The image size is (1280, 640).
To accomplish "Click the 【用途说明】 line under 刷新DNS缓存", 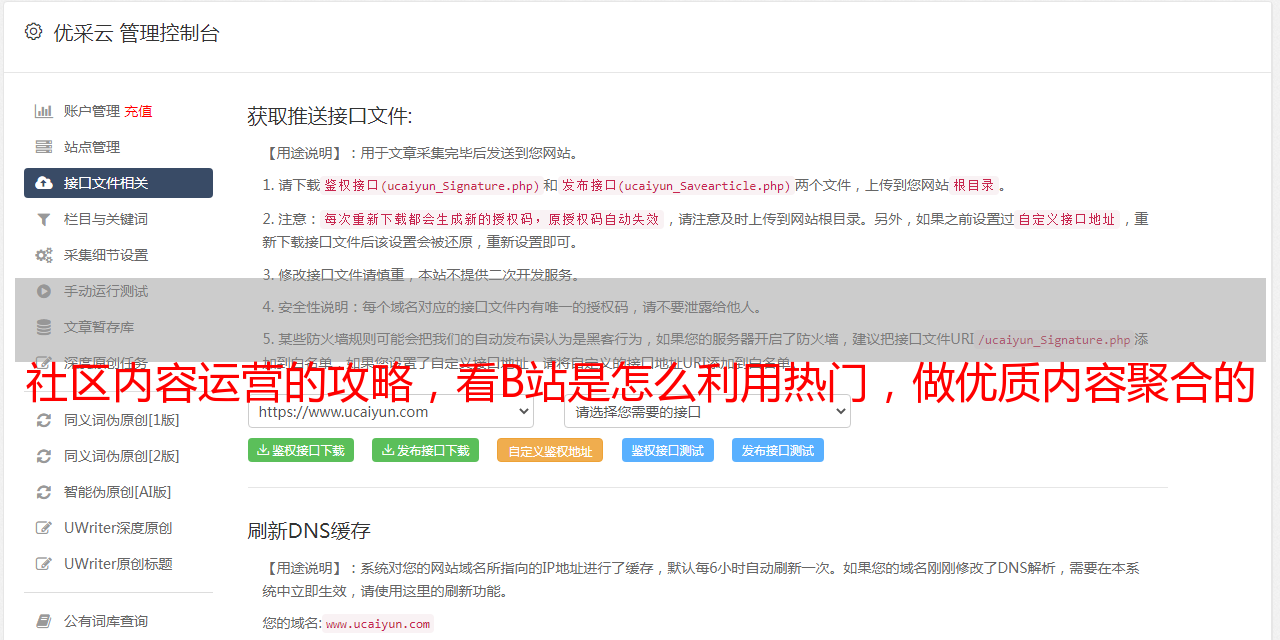I will (701, 579).
